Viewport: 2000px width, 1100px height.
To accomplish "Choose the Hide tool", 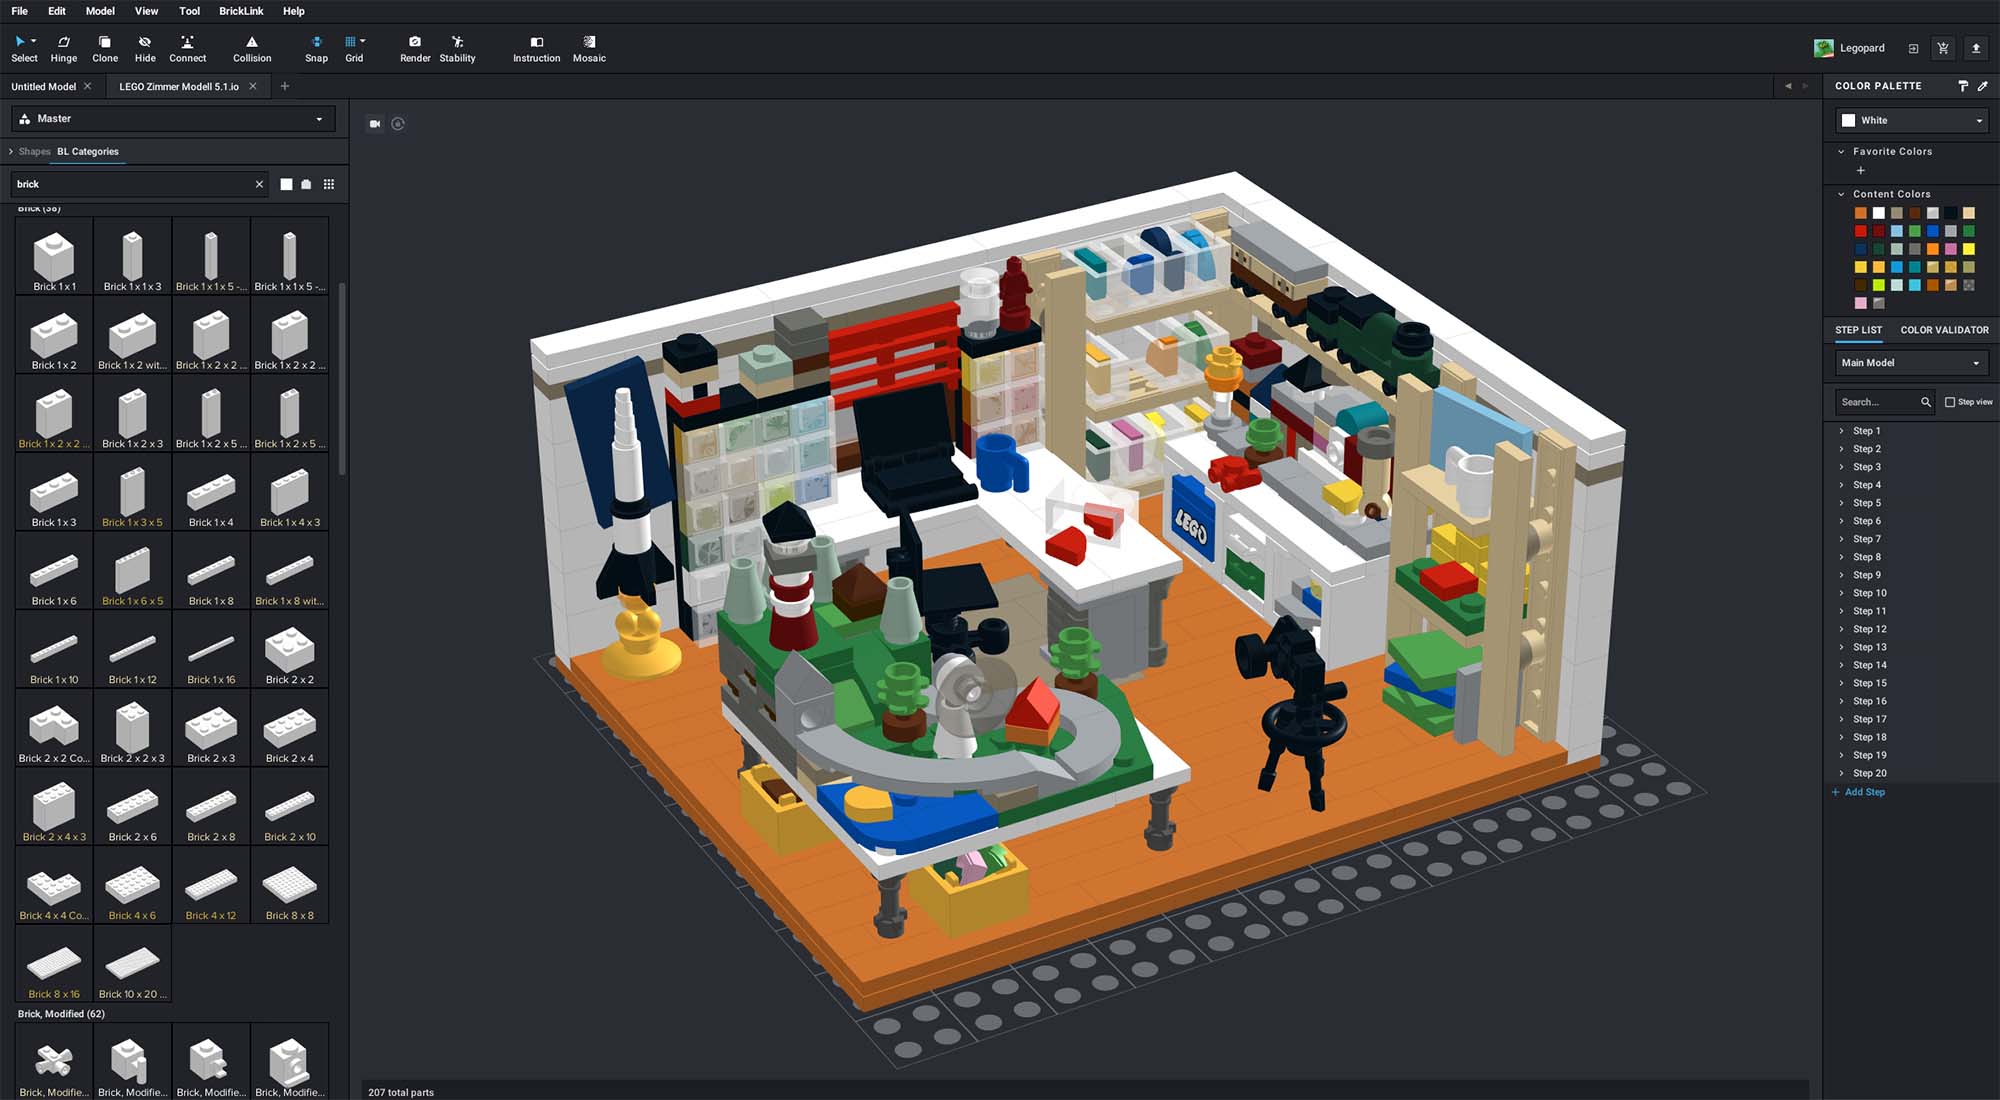I will coord(145,48).
